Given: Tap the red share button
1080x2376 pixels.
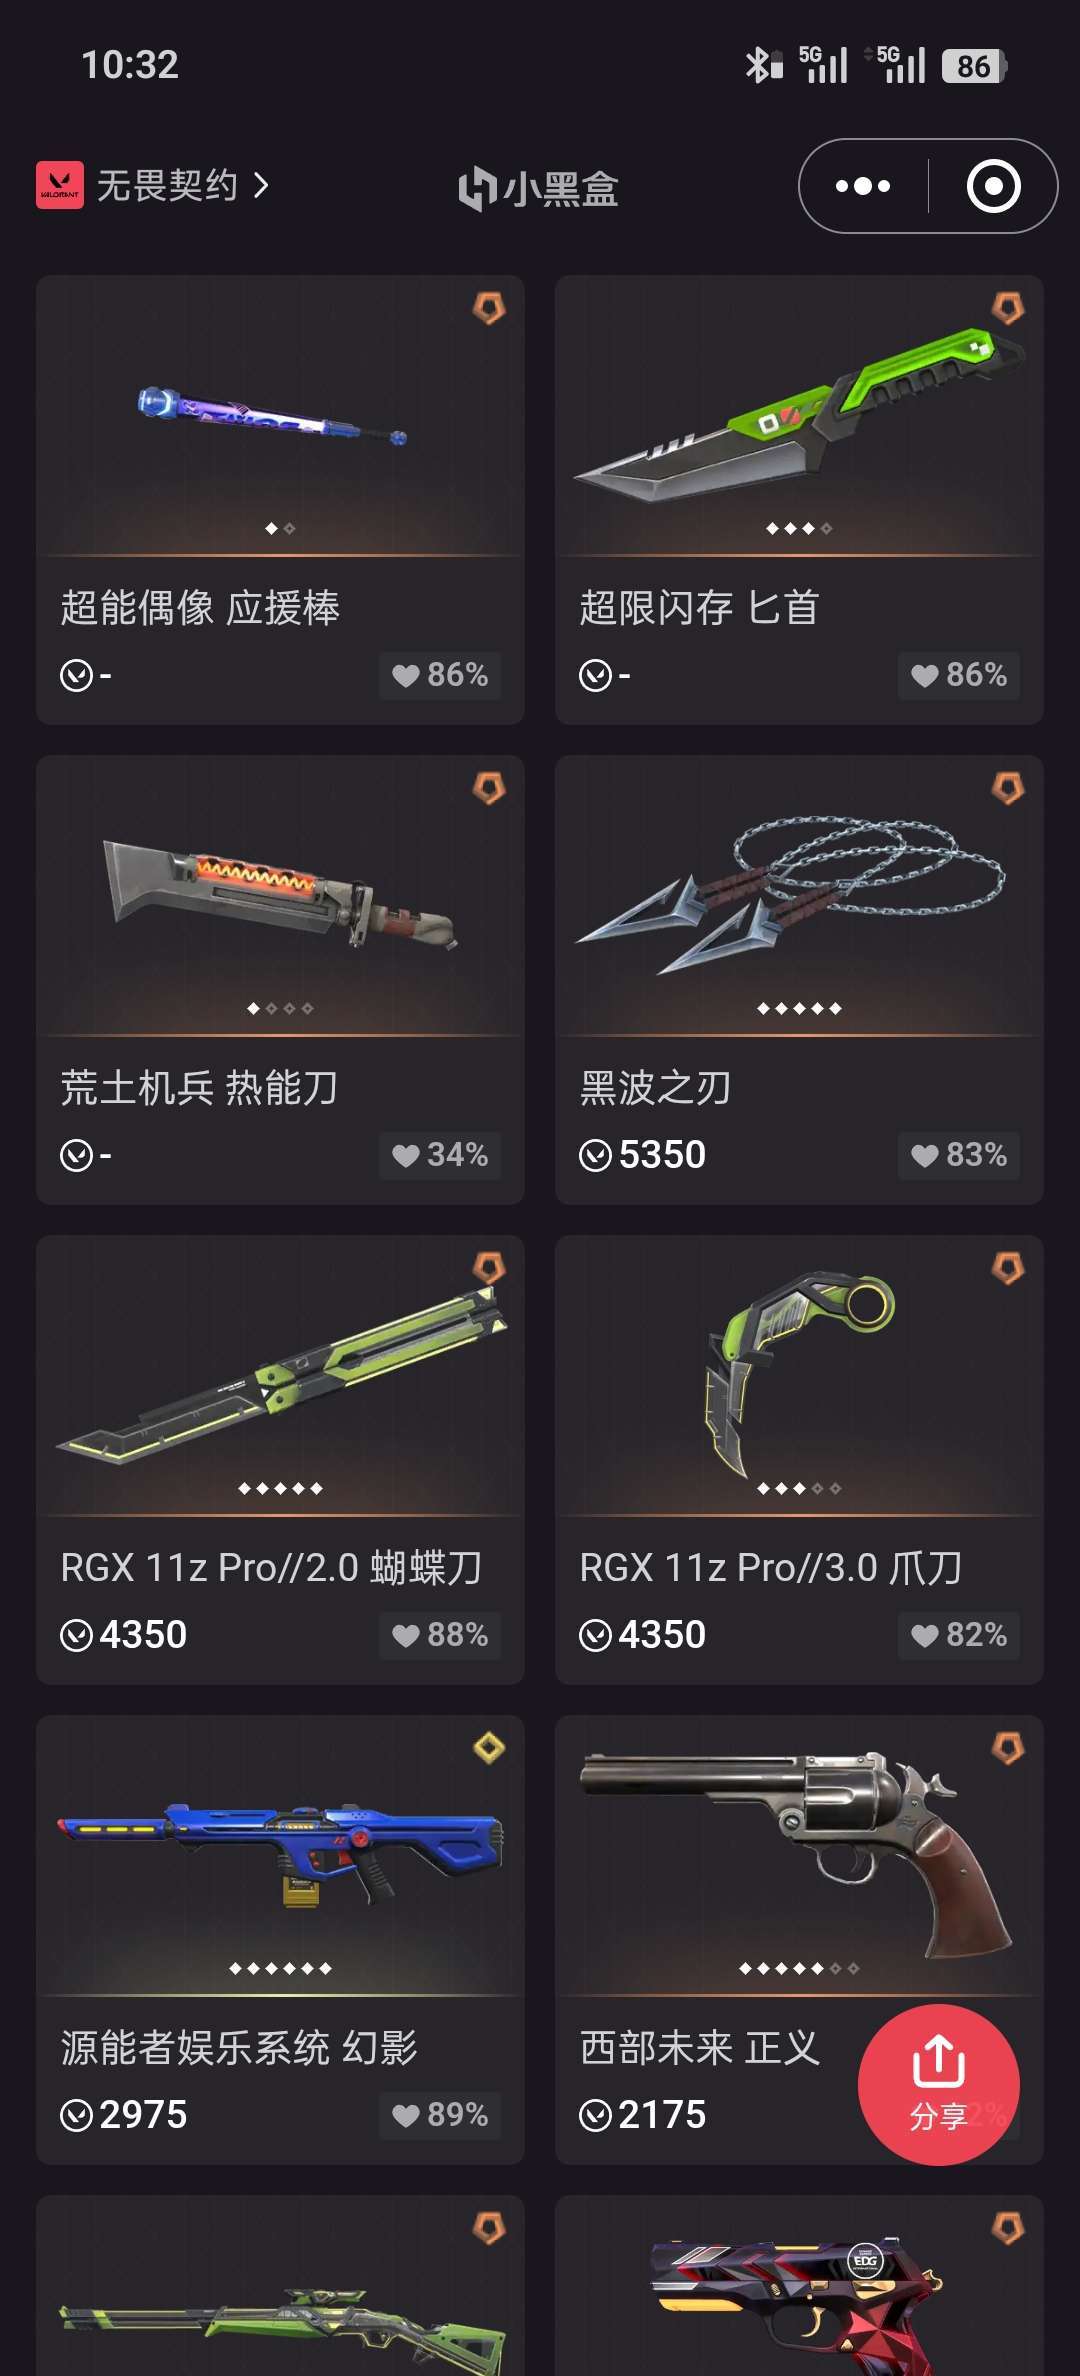Looking at the screenshot, I should [938, 2084].
